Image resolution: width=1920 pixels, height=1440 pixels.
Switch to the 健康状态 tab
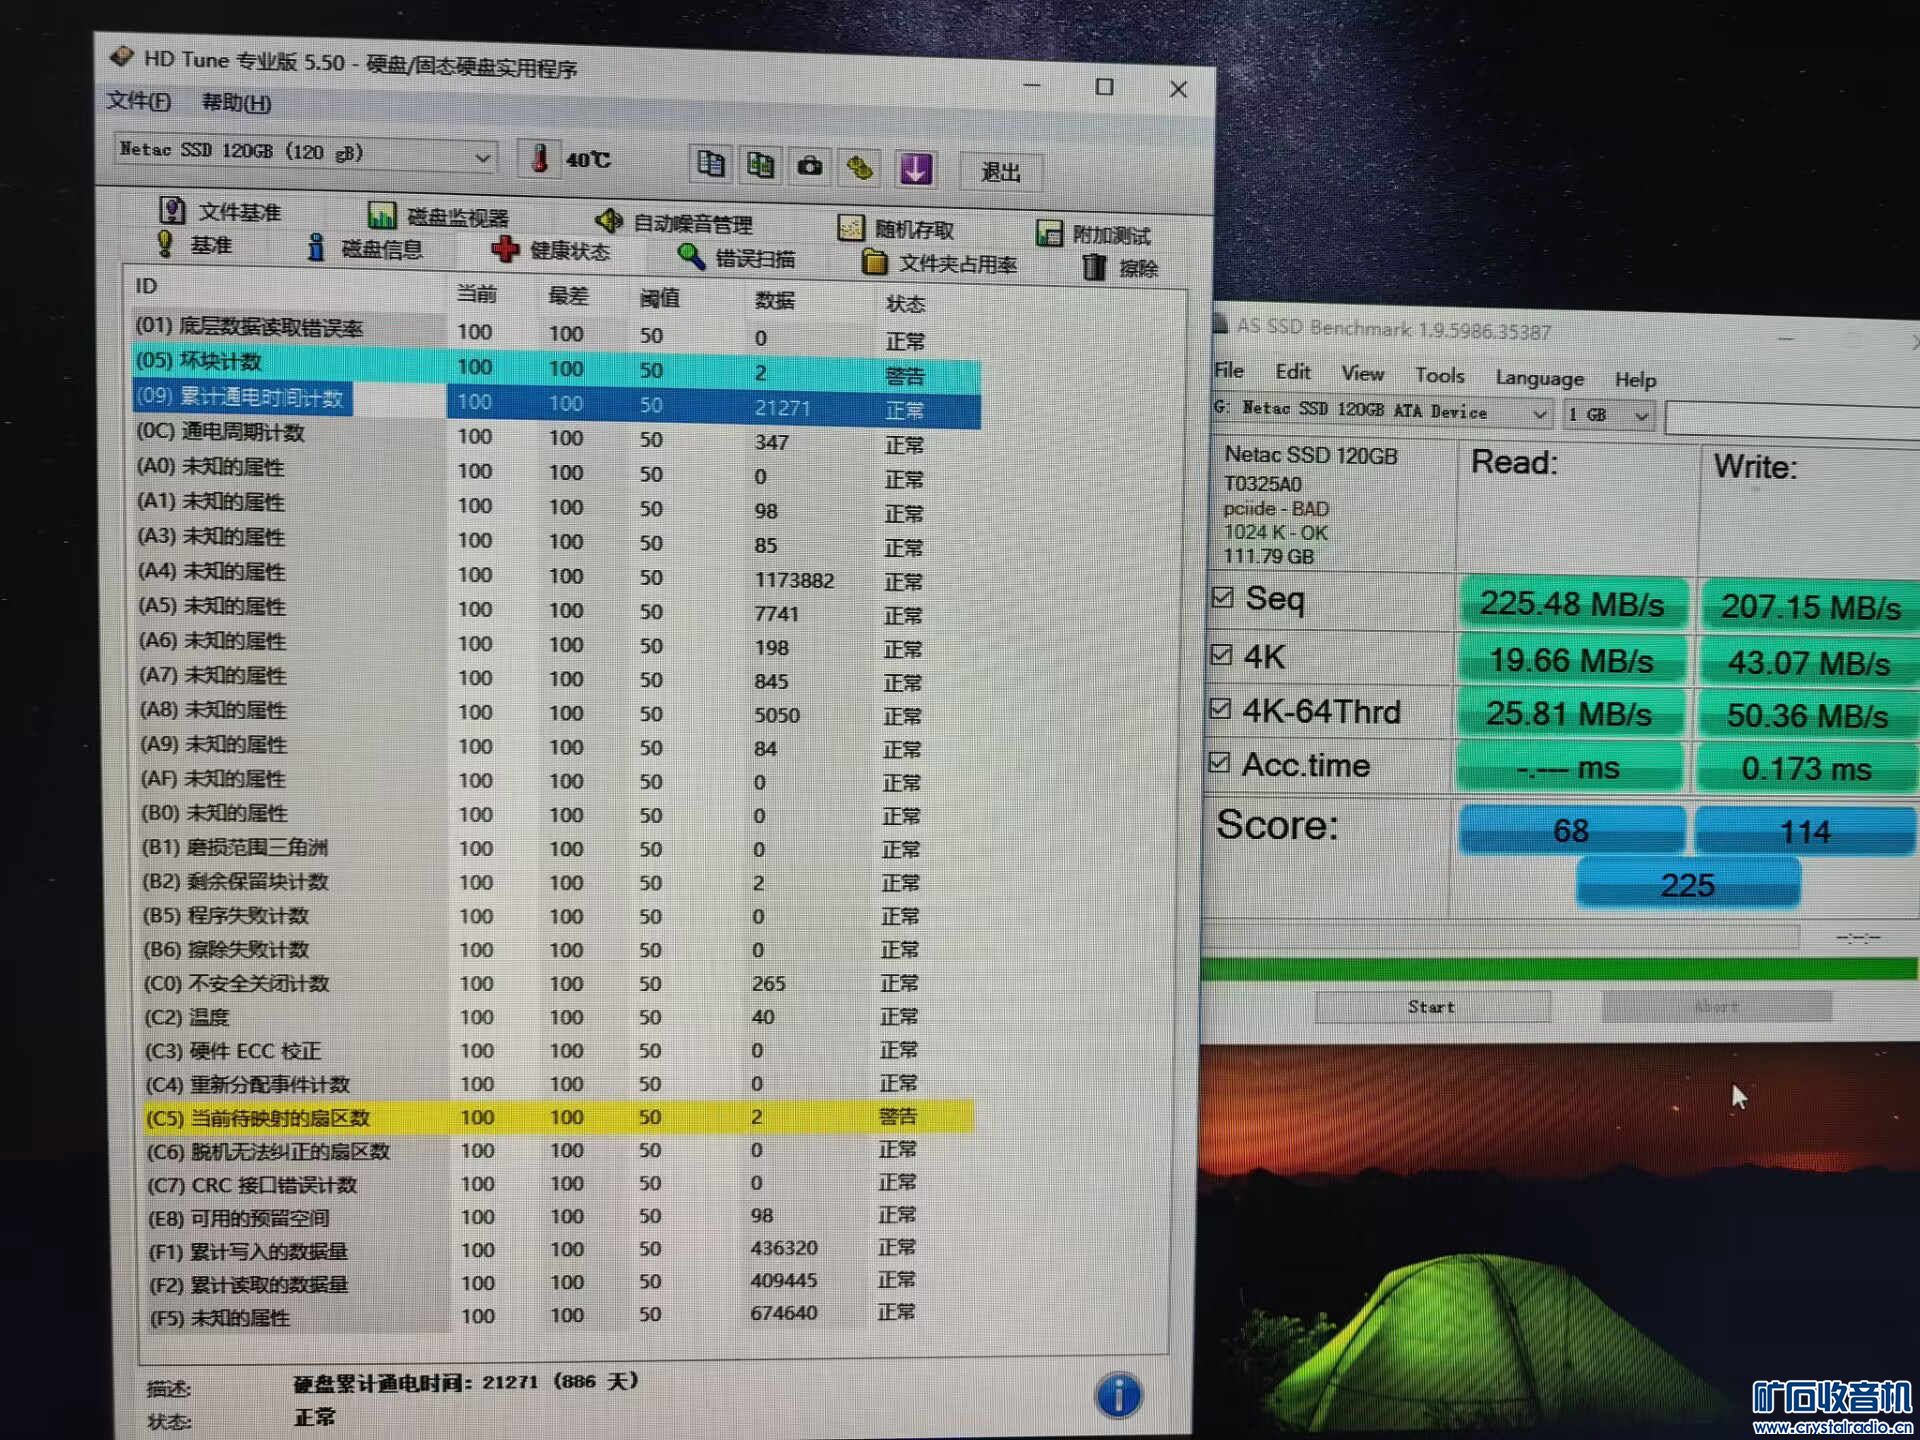[551, 250]
